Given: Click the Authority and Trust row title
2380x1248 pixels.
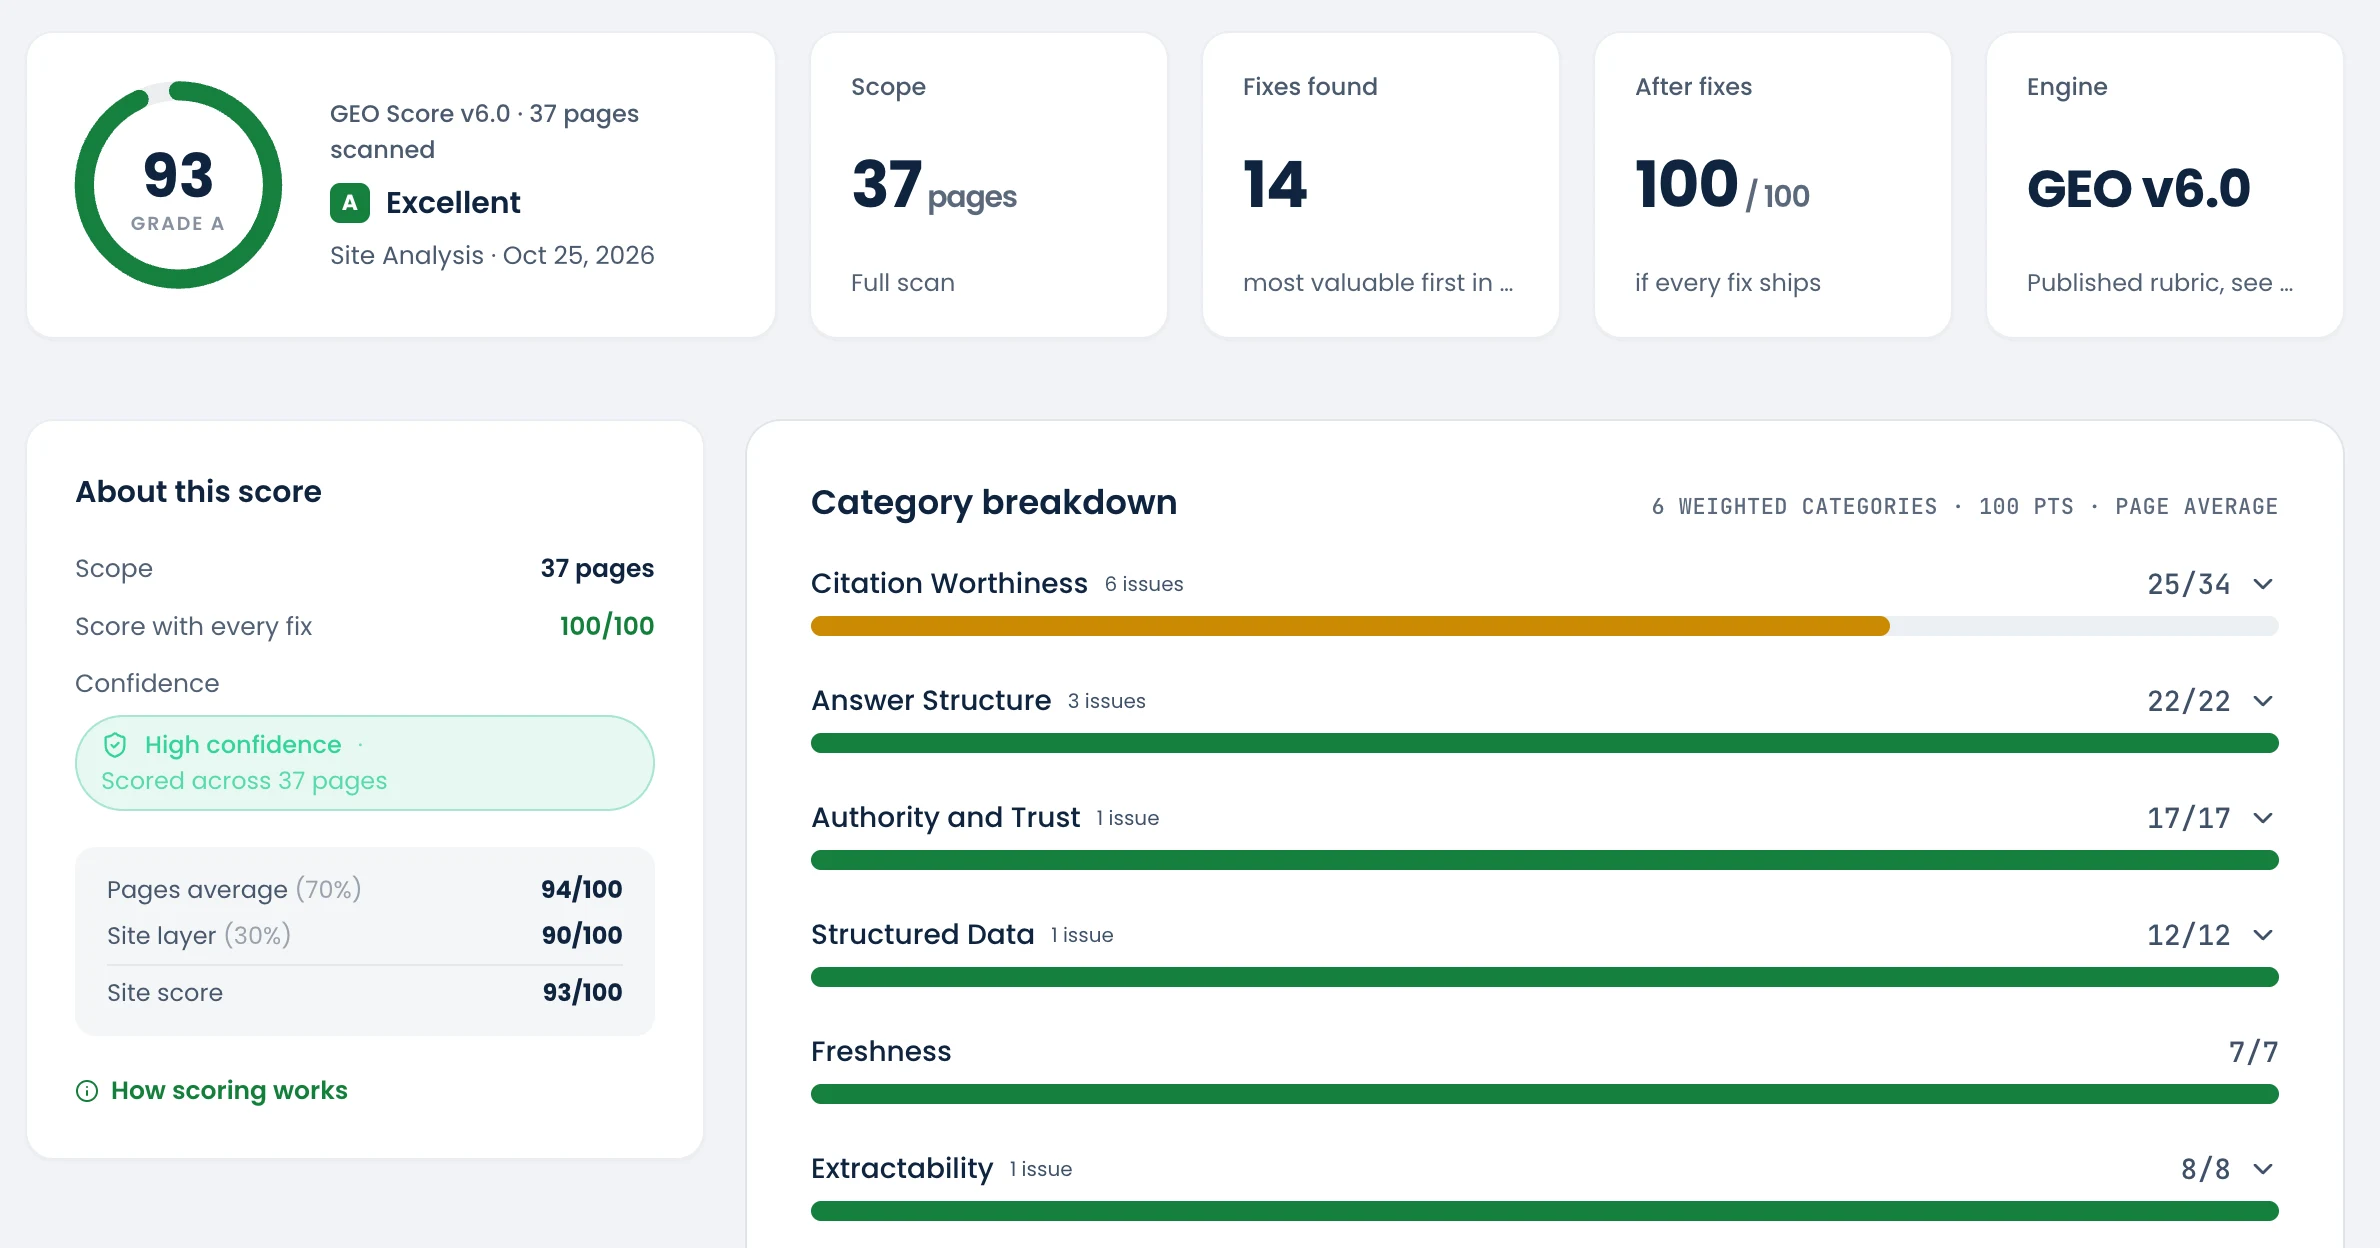Looking at the screenshot, I should (x=946, y=817).
